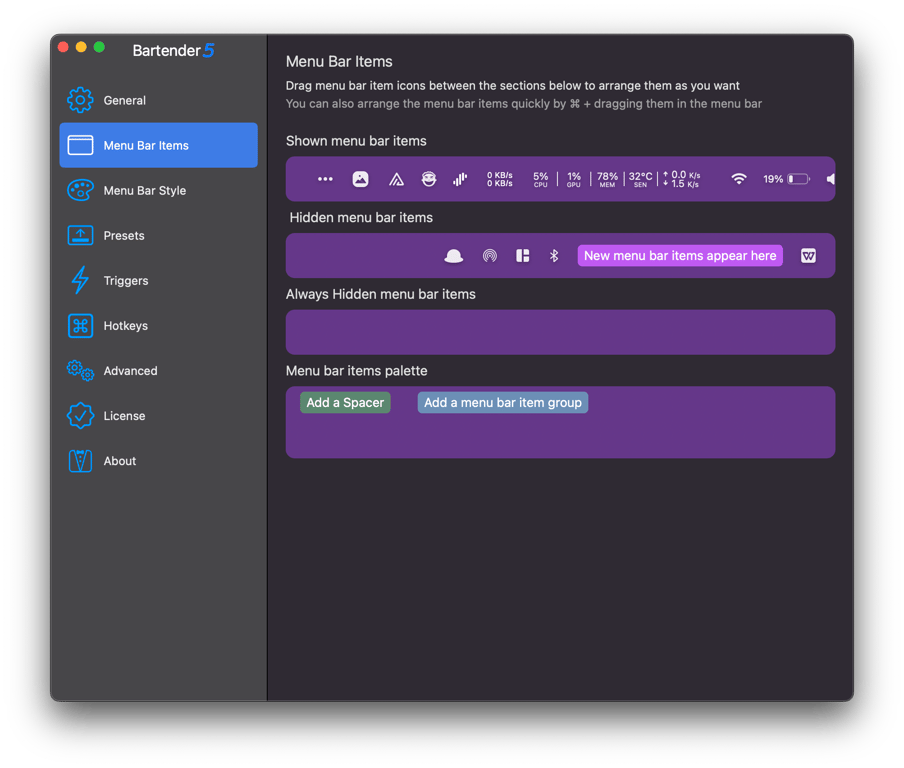Click the 32°C SEN sensor item
This screenshot has height=768, width=904.
641,179
